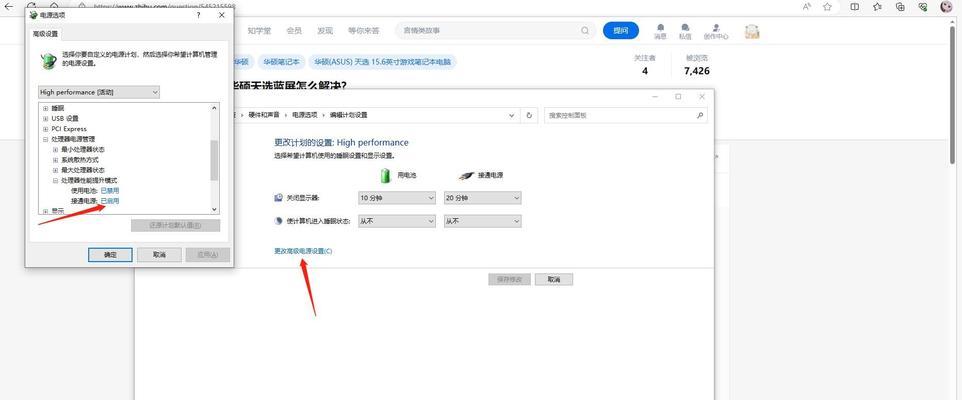Image resolution: width=962 pixels, height=400 pixels.
Task: Click the browser essentials heart icon
Action: pyautogui.click(x=923, y=7)
